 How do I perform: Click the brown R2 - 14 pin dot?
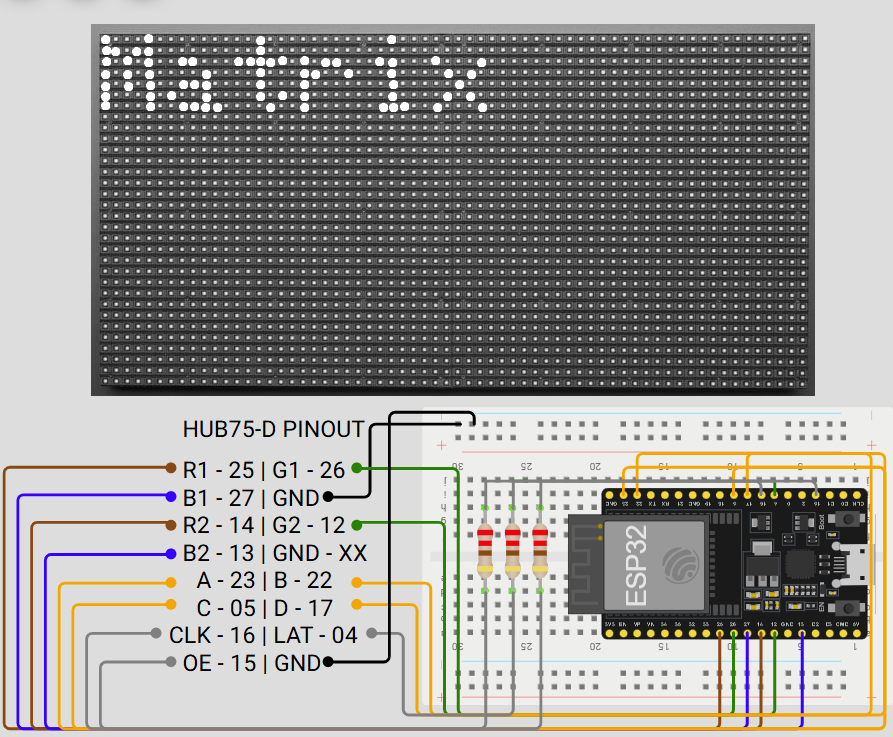[x=171, y=523]
